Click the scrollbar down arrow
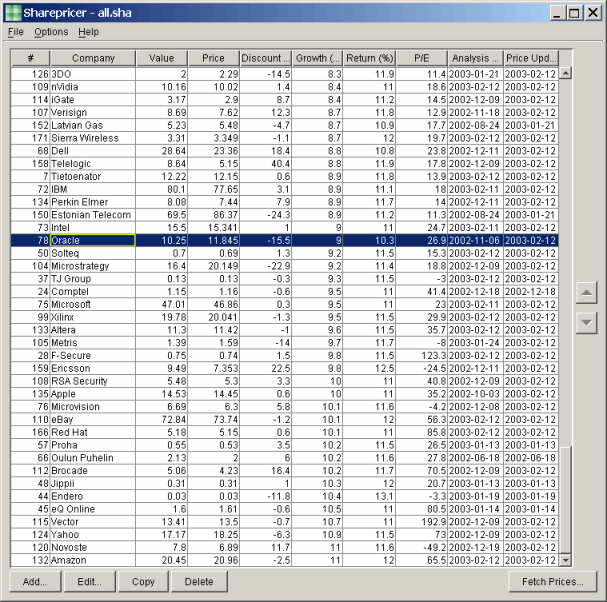This screenshot has width=607, height=602. 565,561
